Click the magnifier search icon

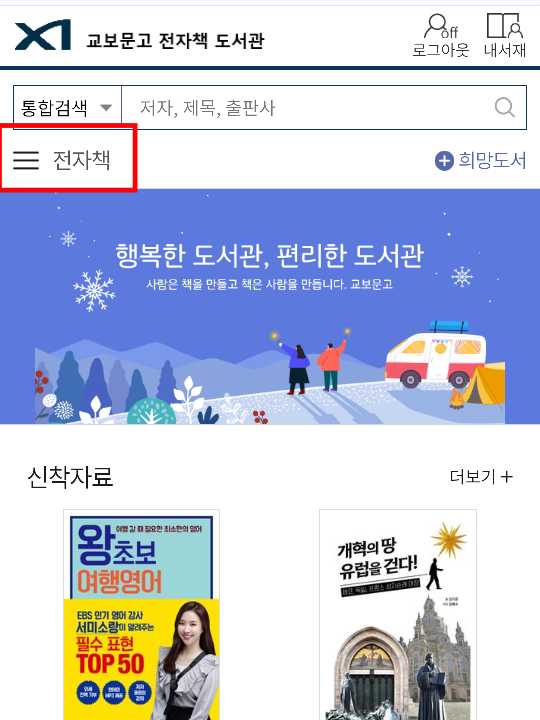click(504, 107)
